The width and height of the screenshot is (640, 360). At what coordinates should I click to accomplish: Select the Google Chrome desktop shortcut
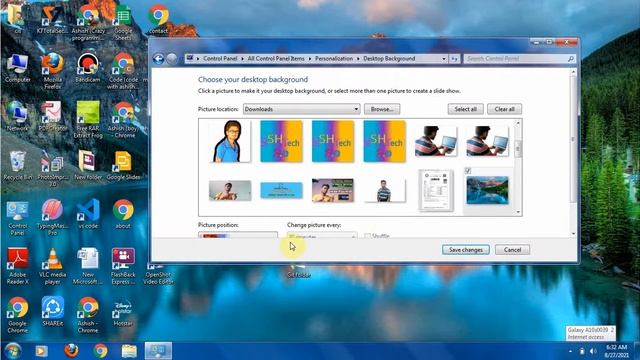pos(18,315)
